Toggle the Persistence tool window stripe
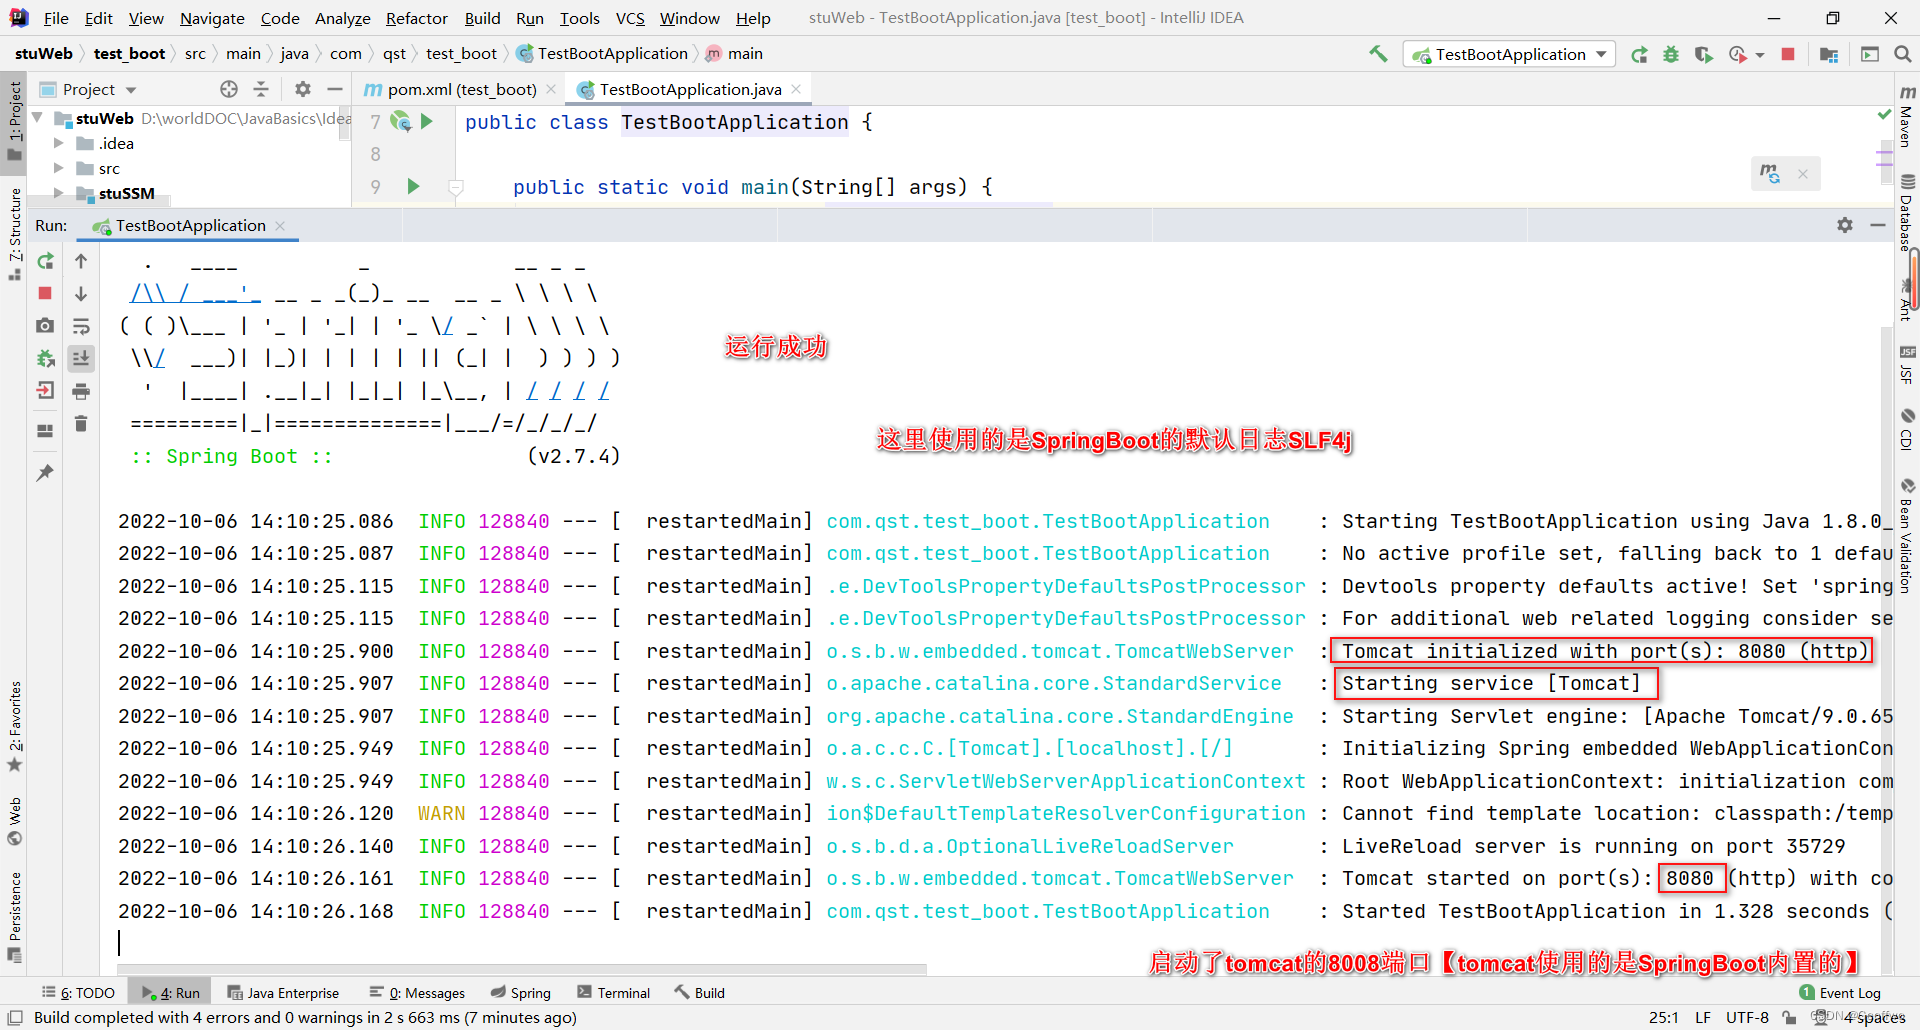 [14, 916]
